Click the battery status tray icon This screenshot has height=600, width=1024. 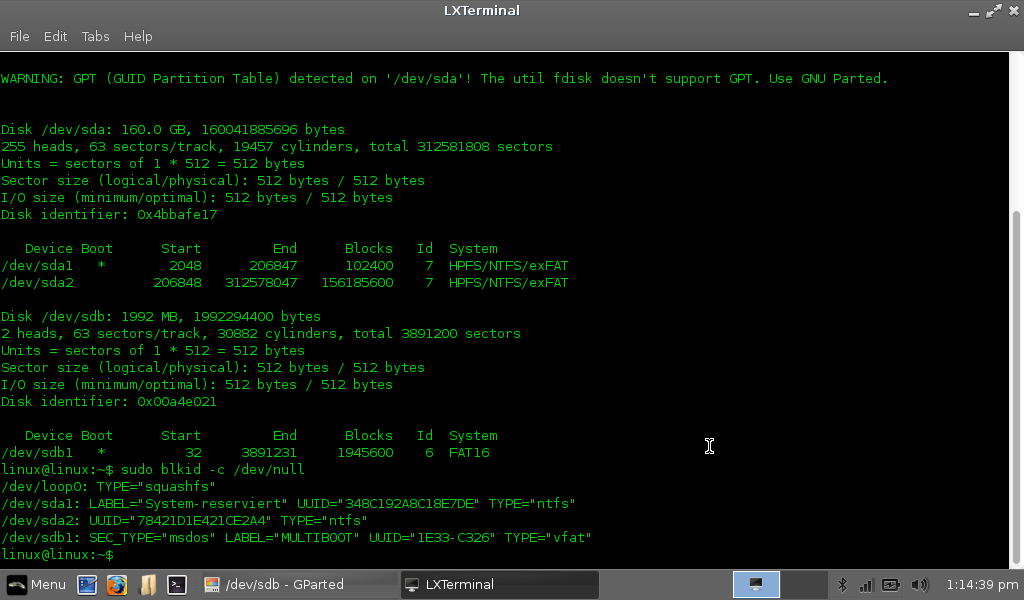[x=890, y=584]
